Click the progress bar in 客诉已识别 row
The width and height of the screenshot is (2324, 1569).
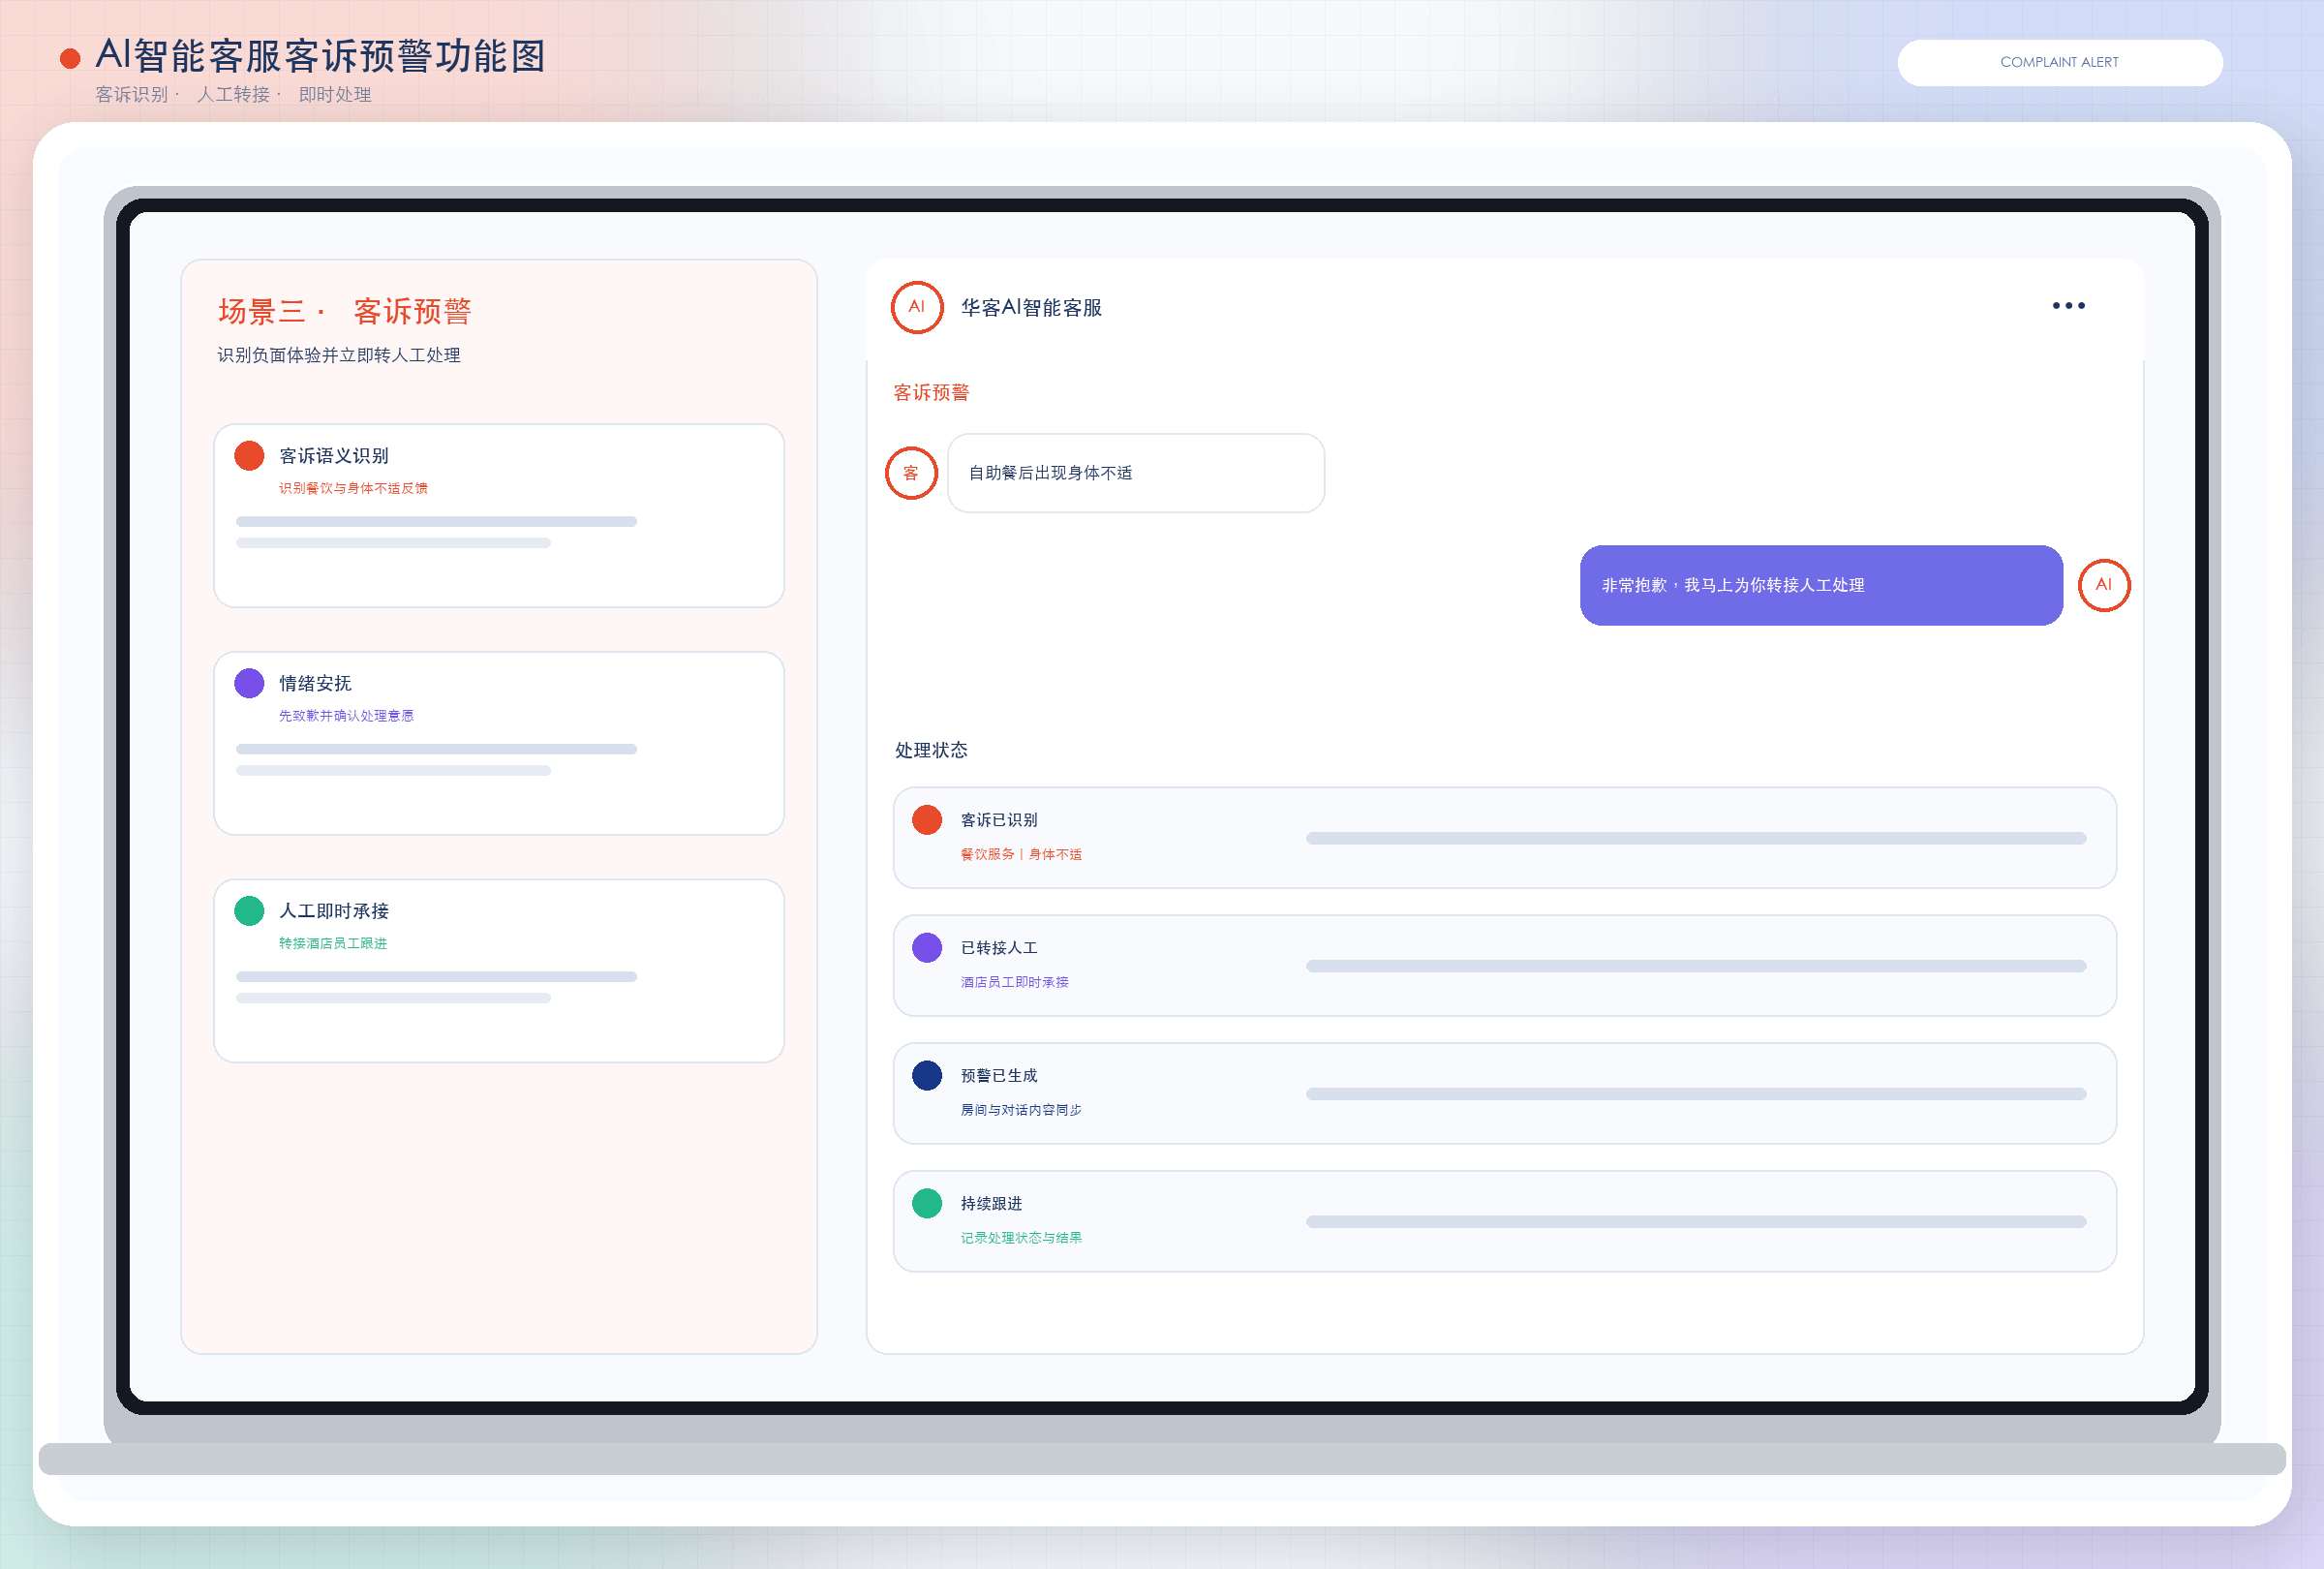click(1695, 838)
